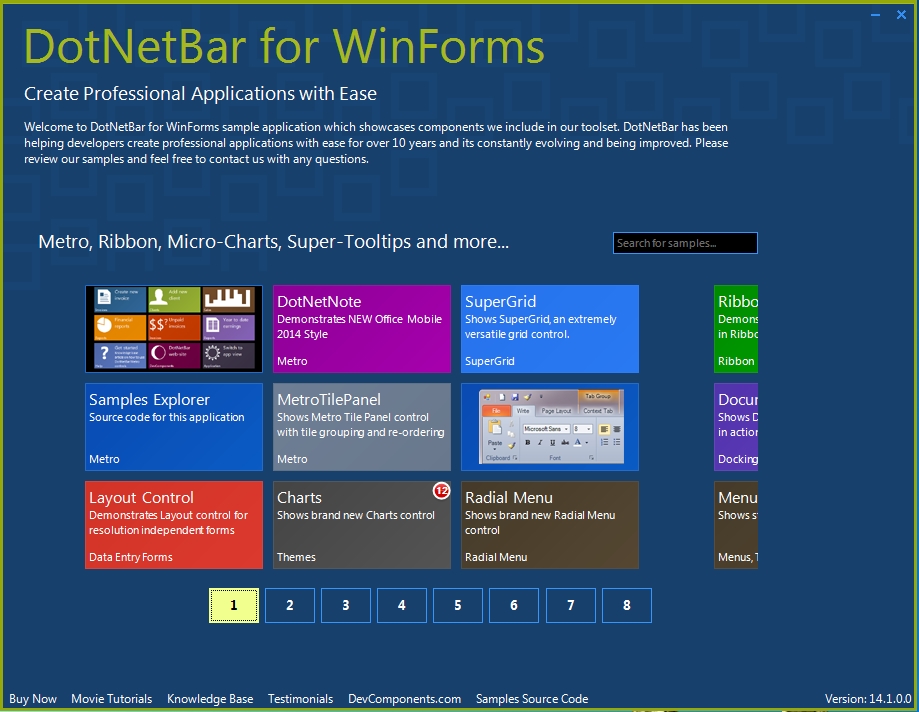Click the Create new invoice tile icon
The height and width of the screenshot is (712, 919).
(104, 298)
